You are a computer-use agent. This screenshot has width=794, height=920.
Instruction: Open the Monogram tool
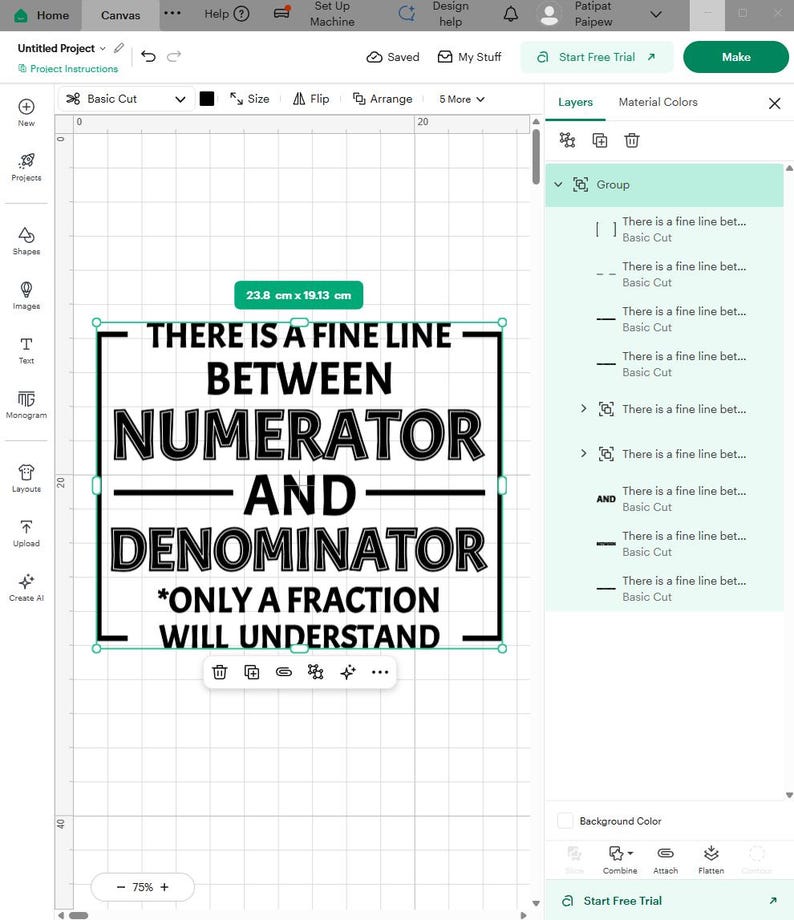[x=26, y=405]
